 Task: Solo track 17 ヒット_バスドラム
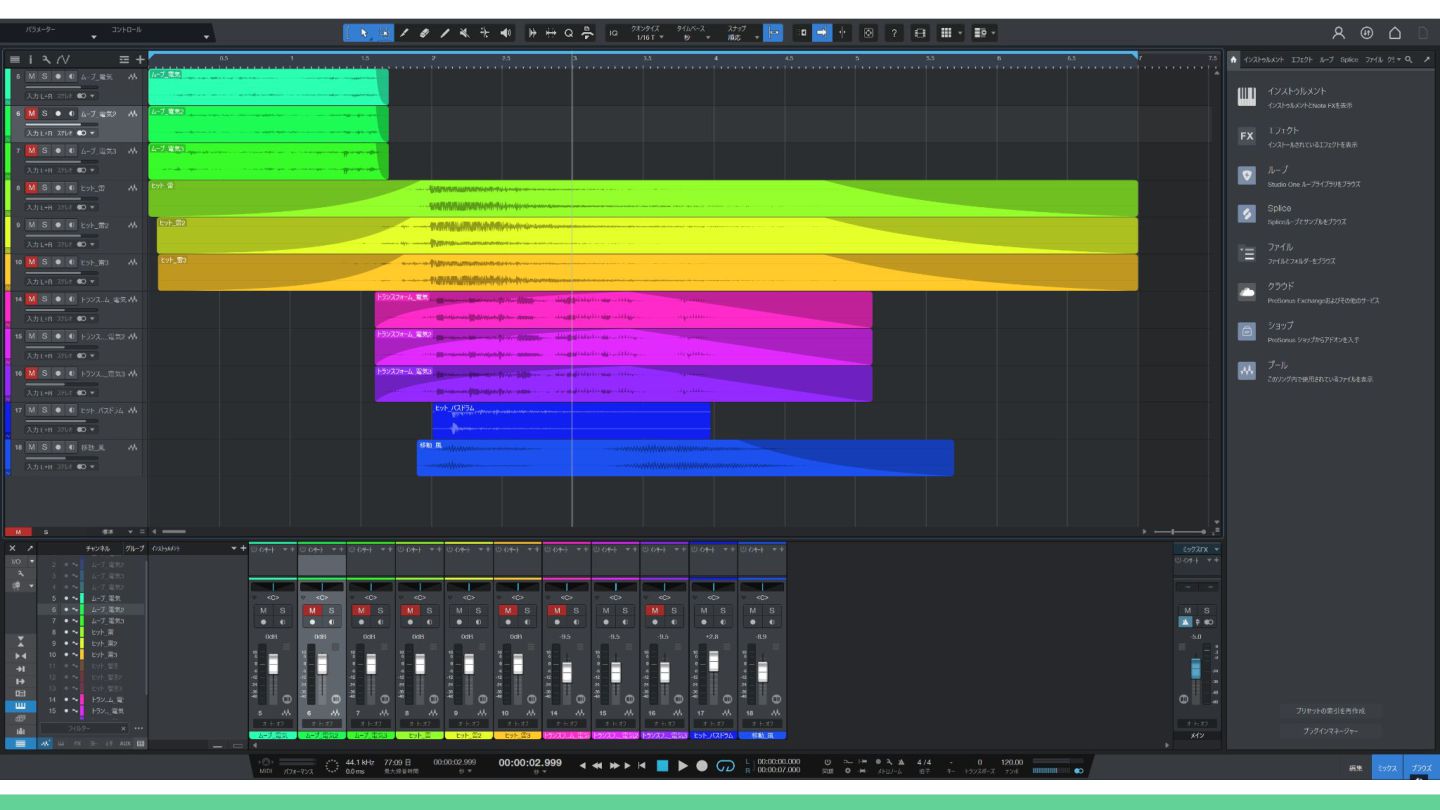[44, 410]
